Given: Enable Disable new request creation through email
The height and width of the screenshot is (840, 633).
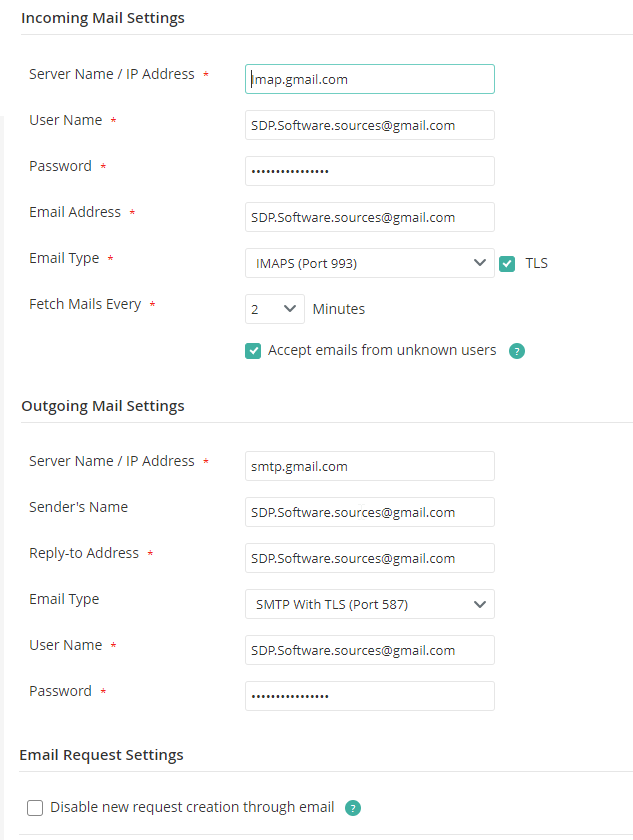Looking at the screenshot, I should (35, 808).
